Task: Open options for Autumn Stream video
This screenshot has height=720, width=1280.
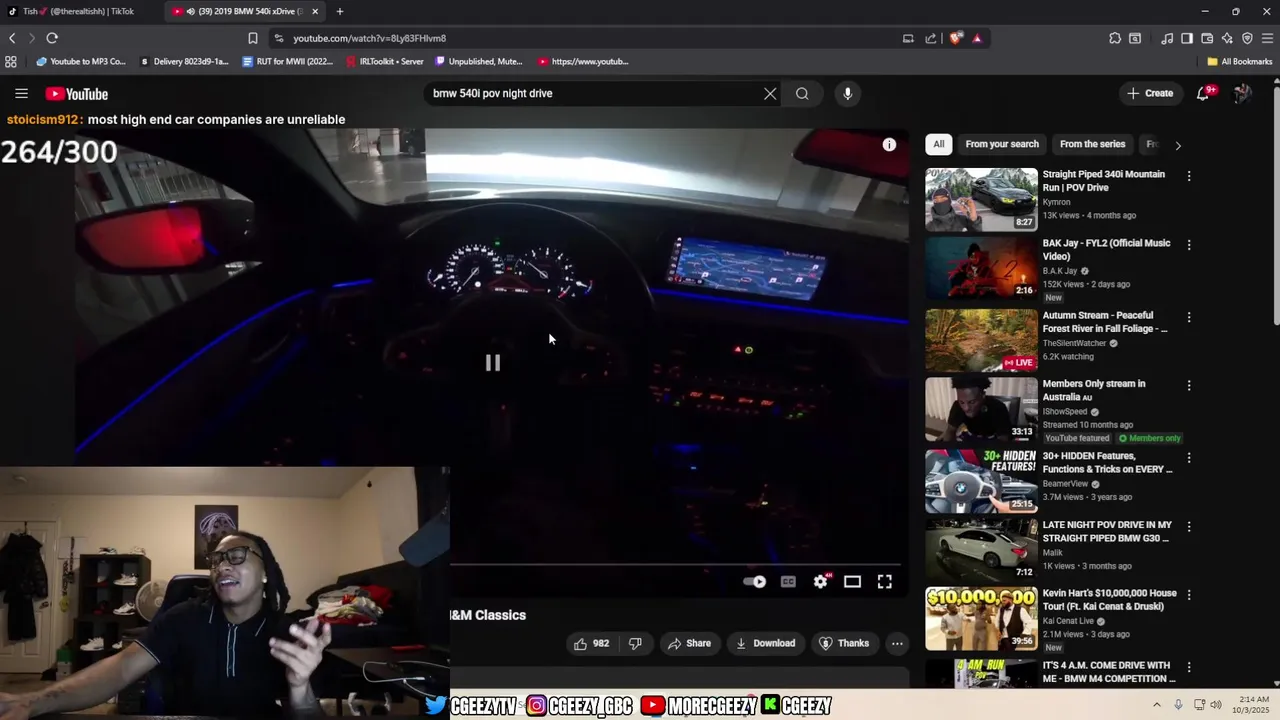Action: 1189,317
